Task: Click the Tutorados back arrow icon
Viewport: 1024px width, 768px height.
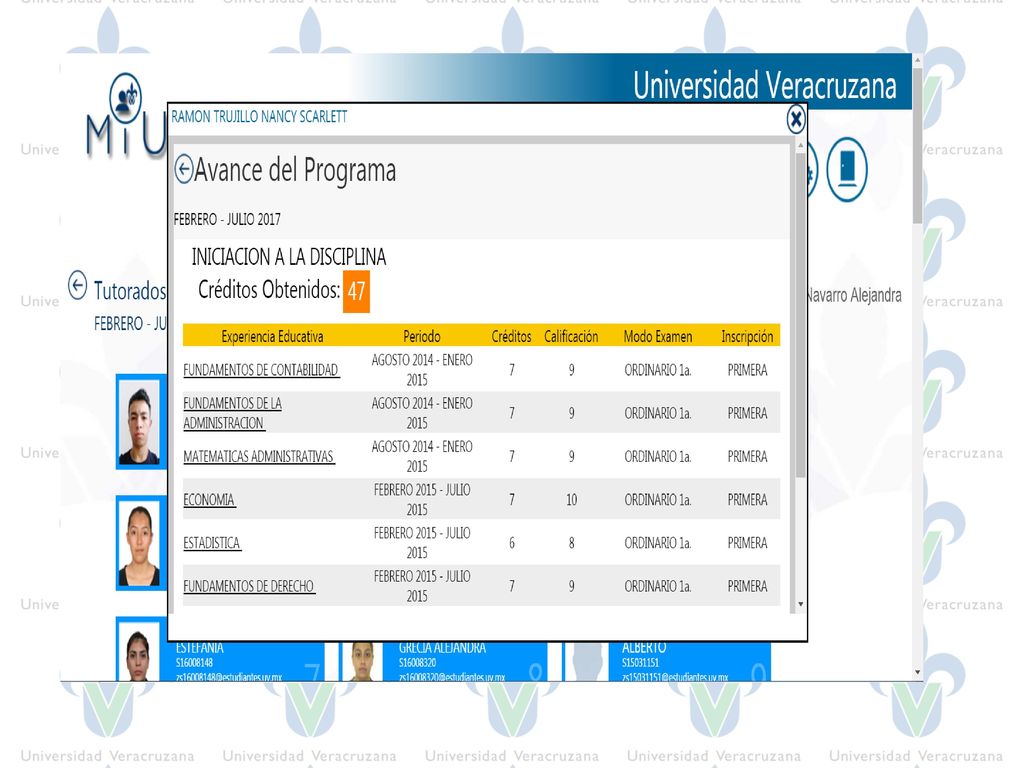Action: click(77, 285)
